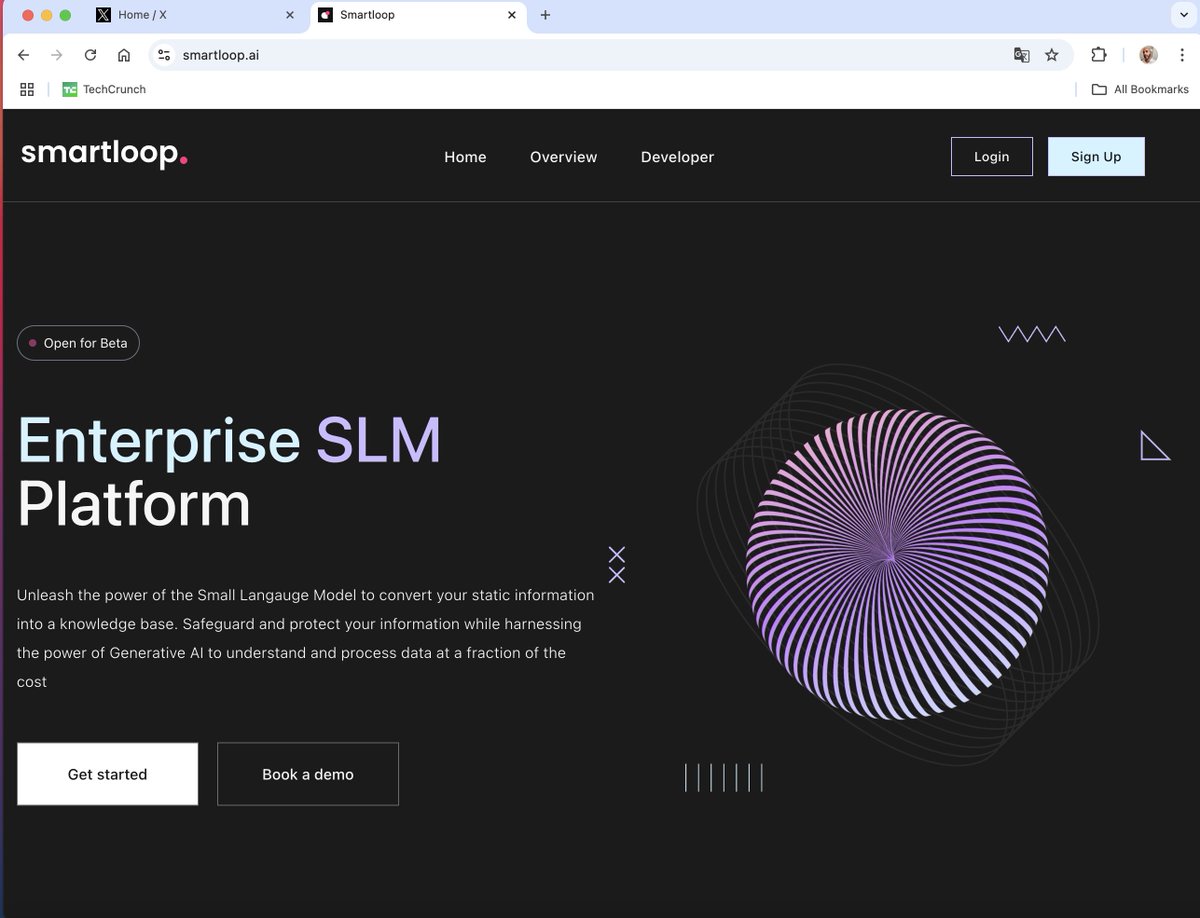Expand the tab search dropdown arrow
The image size is (1200, 918).
point(1184,15)
